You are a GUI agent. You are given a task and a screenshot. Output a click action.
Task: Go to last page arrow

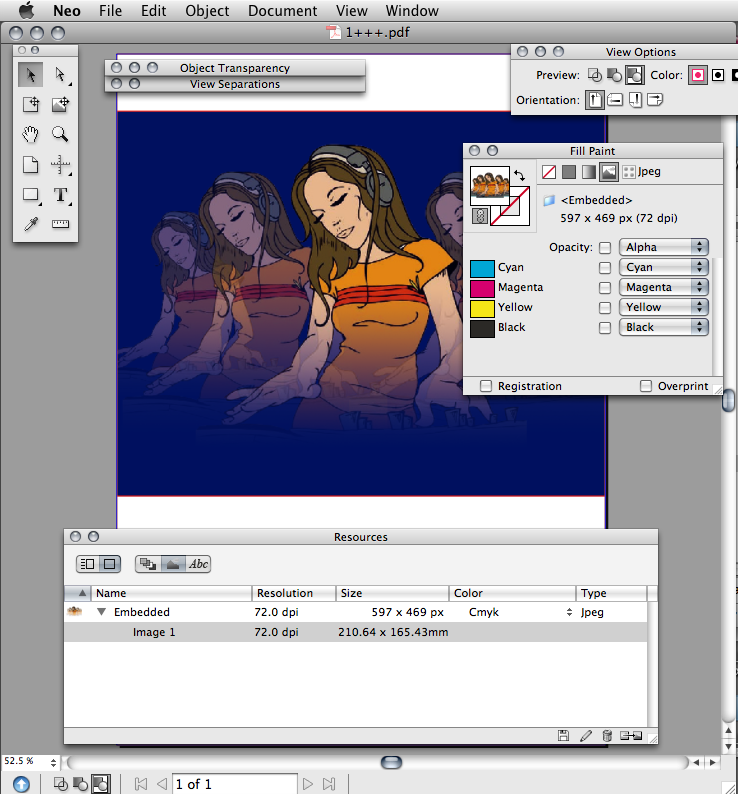329,784
